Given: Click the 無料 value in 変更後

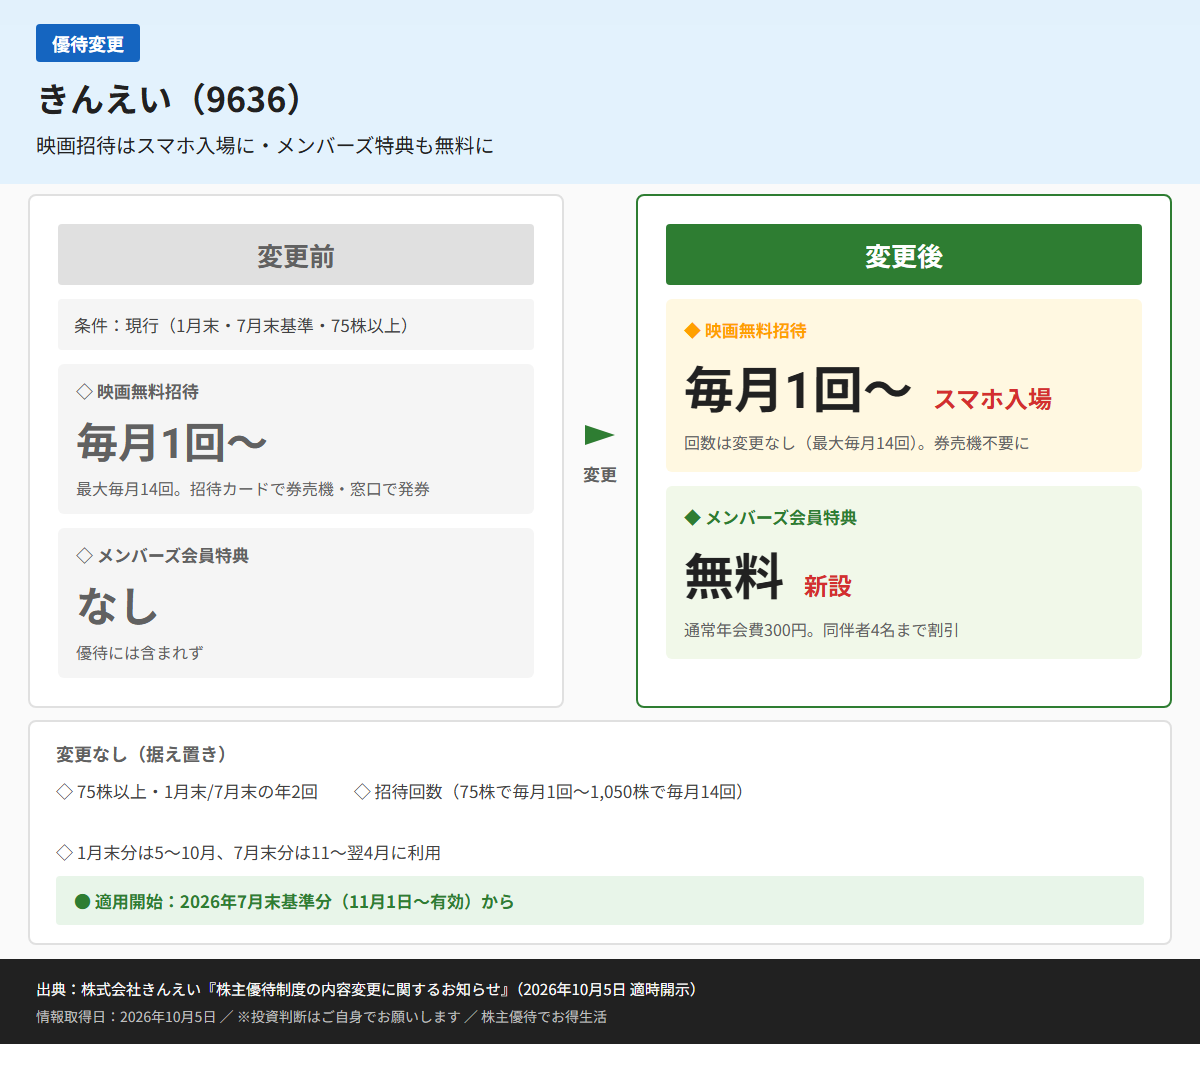Looking at the screenshot, I should point(734,576).
